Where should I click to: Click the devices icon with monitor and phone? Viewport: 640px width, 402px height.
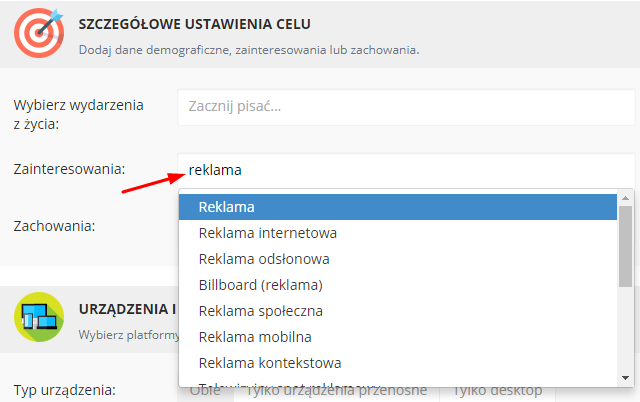tap(39, 318)
